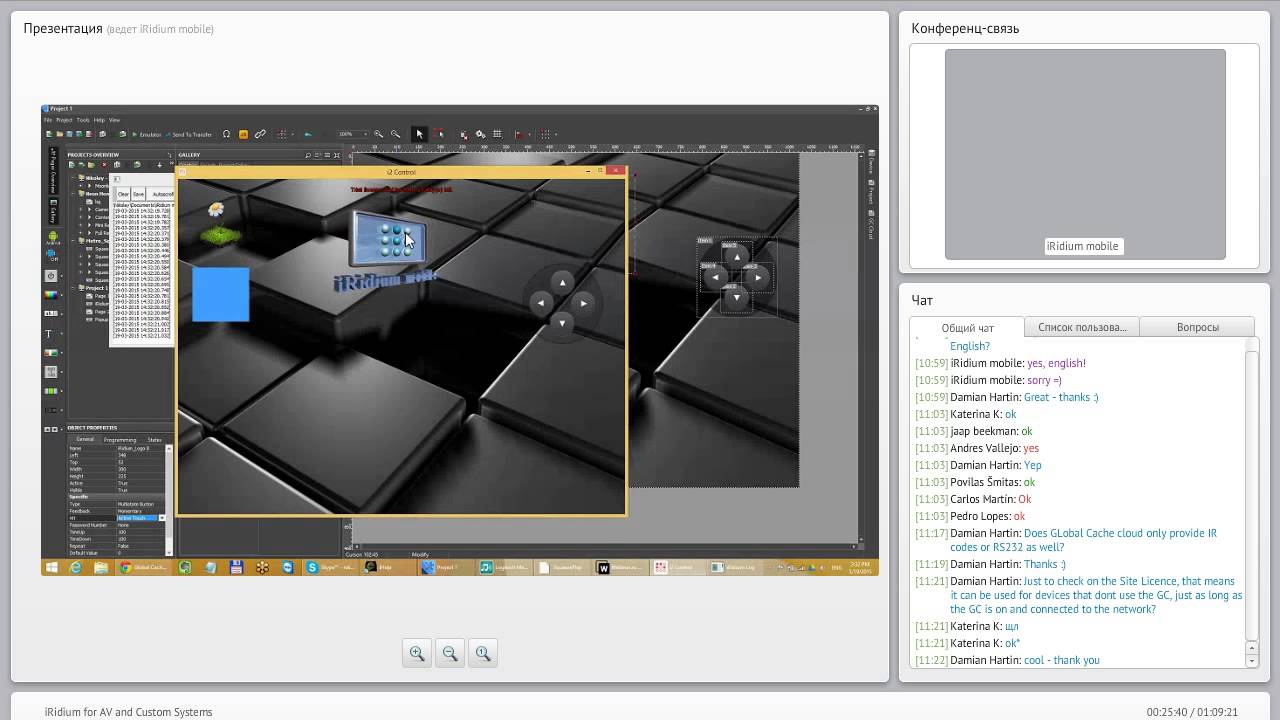Open the align objects dropdown arrow

pyautogui.click(x=528, y=134)
